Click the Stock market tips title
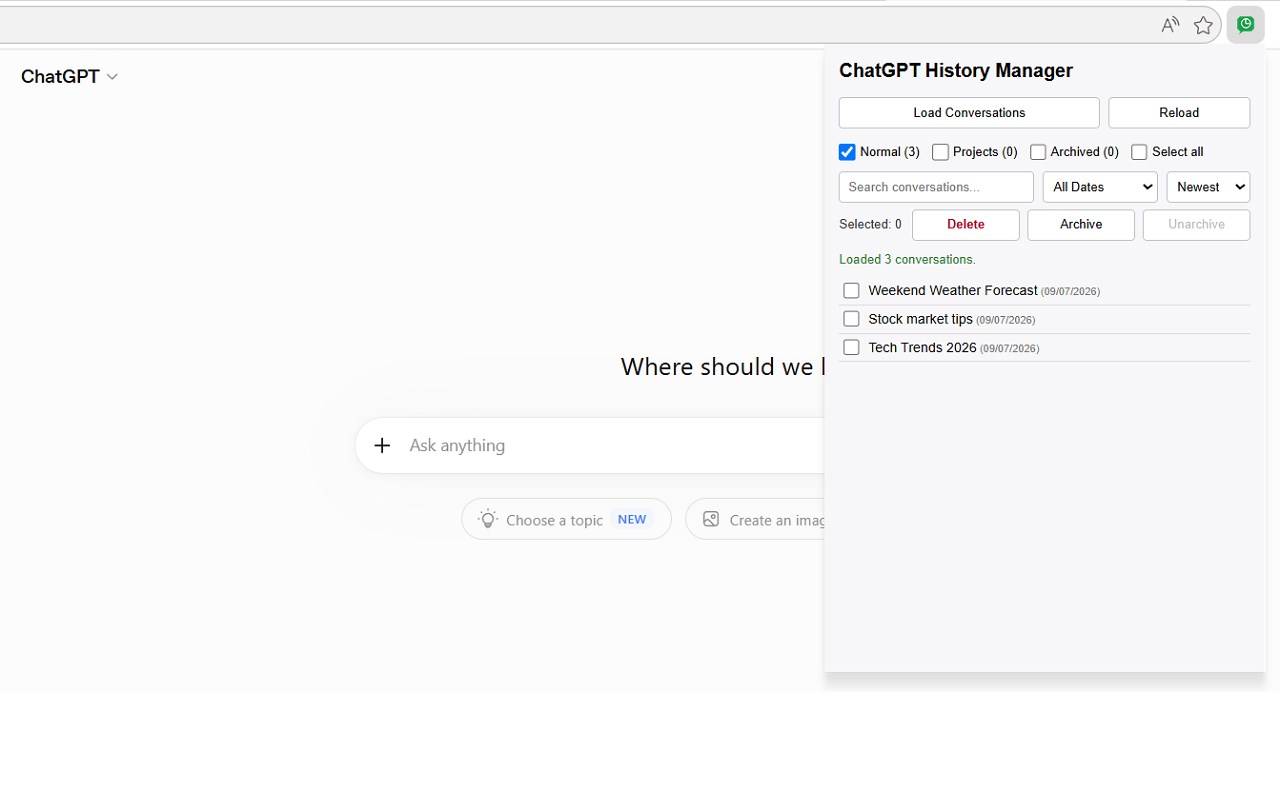Viewport: 1280px width, 800px height. 920,319
